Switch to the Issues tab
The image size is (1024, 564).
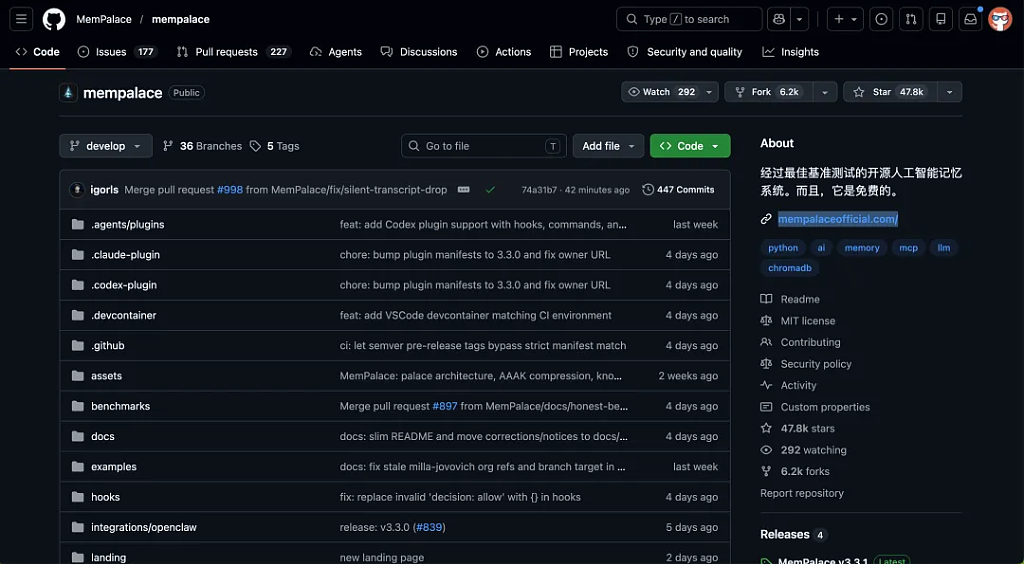118,52
